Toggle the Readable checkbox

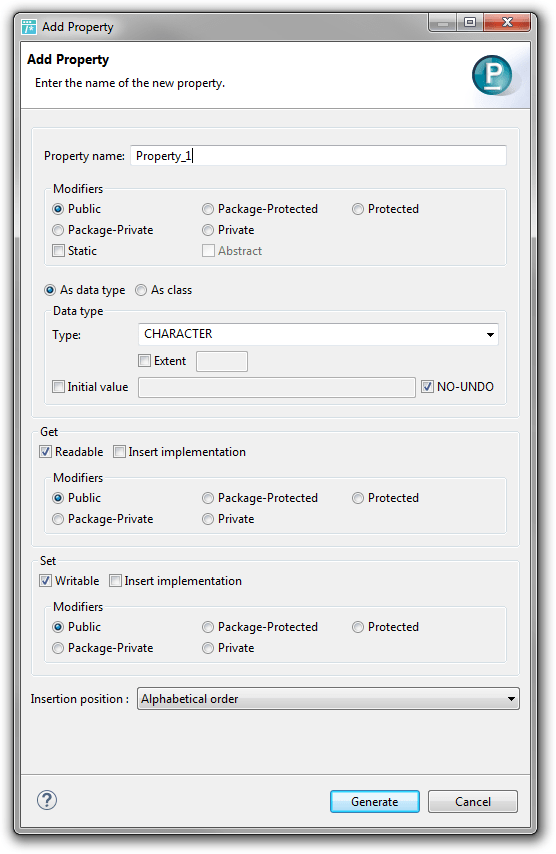pos(46,452)
